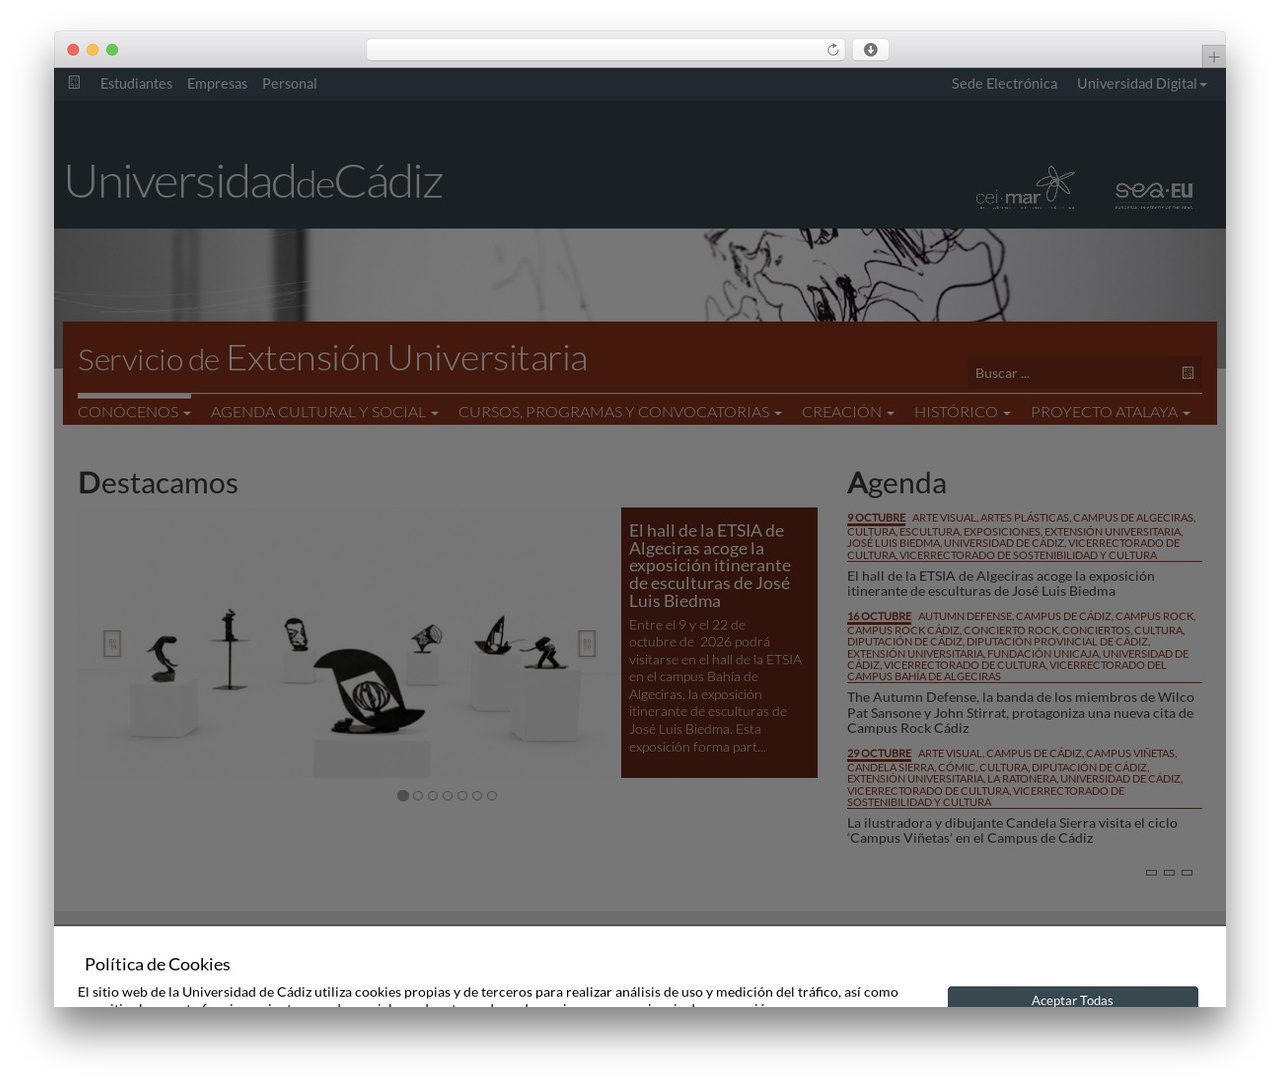Click the Agenda heading
1280x1084 pixels.
pos(896,483)
